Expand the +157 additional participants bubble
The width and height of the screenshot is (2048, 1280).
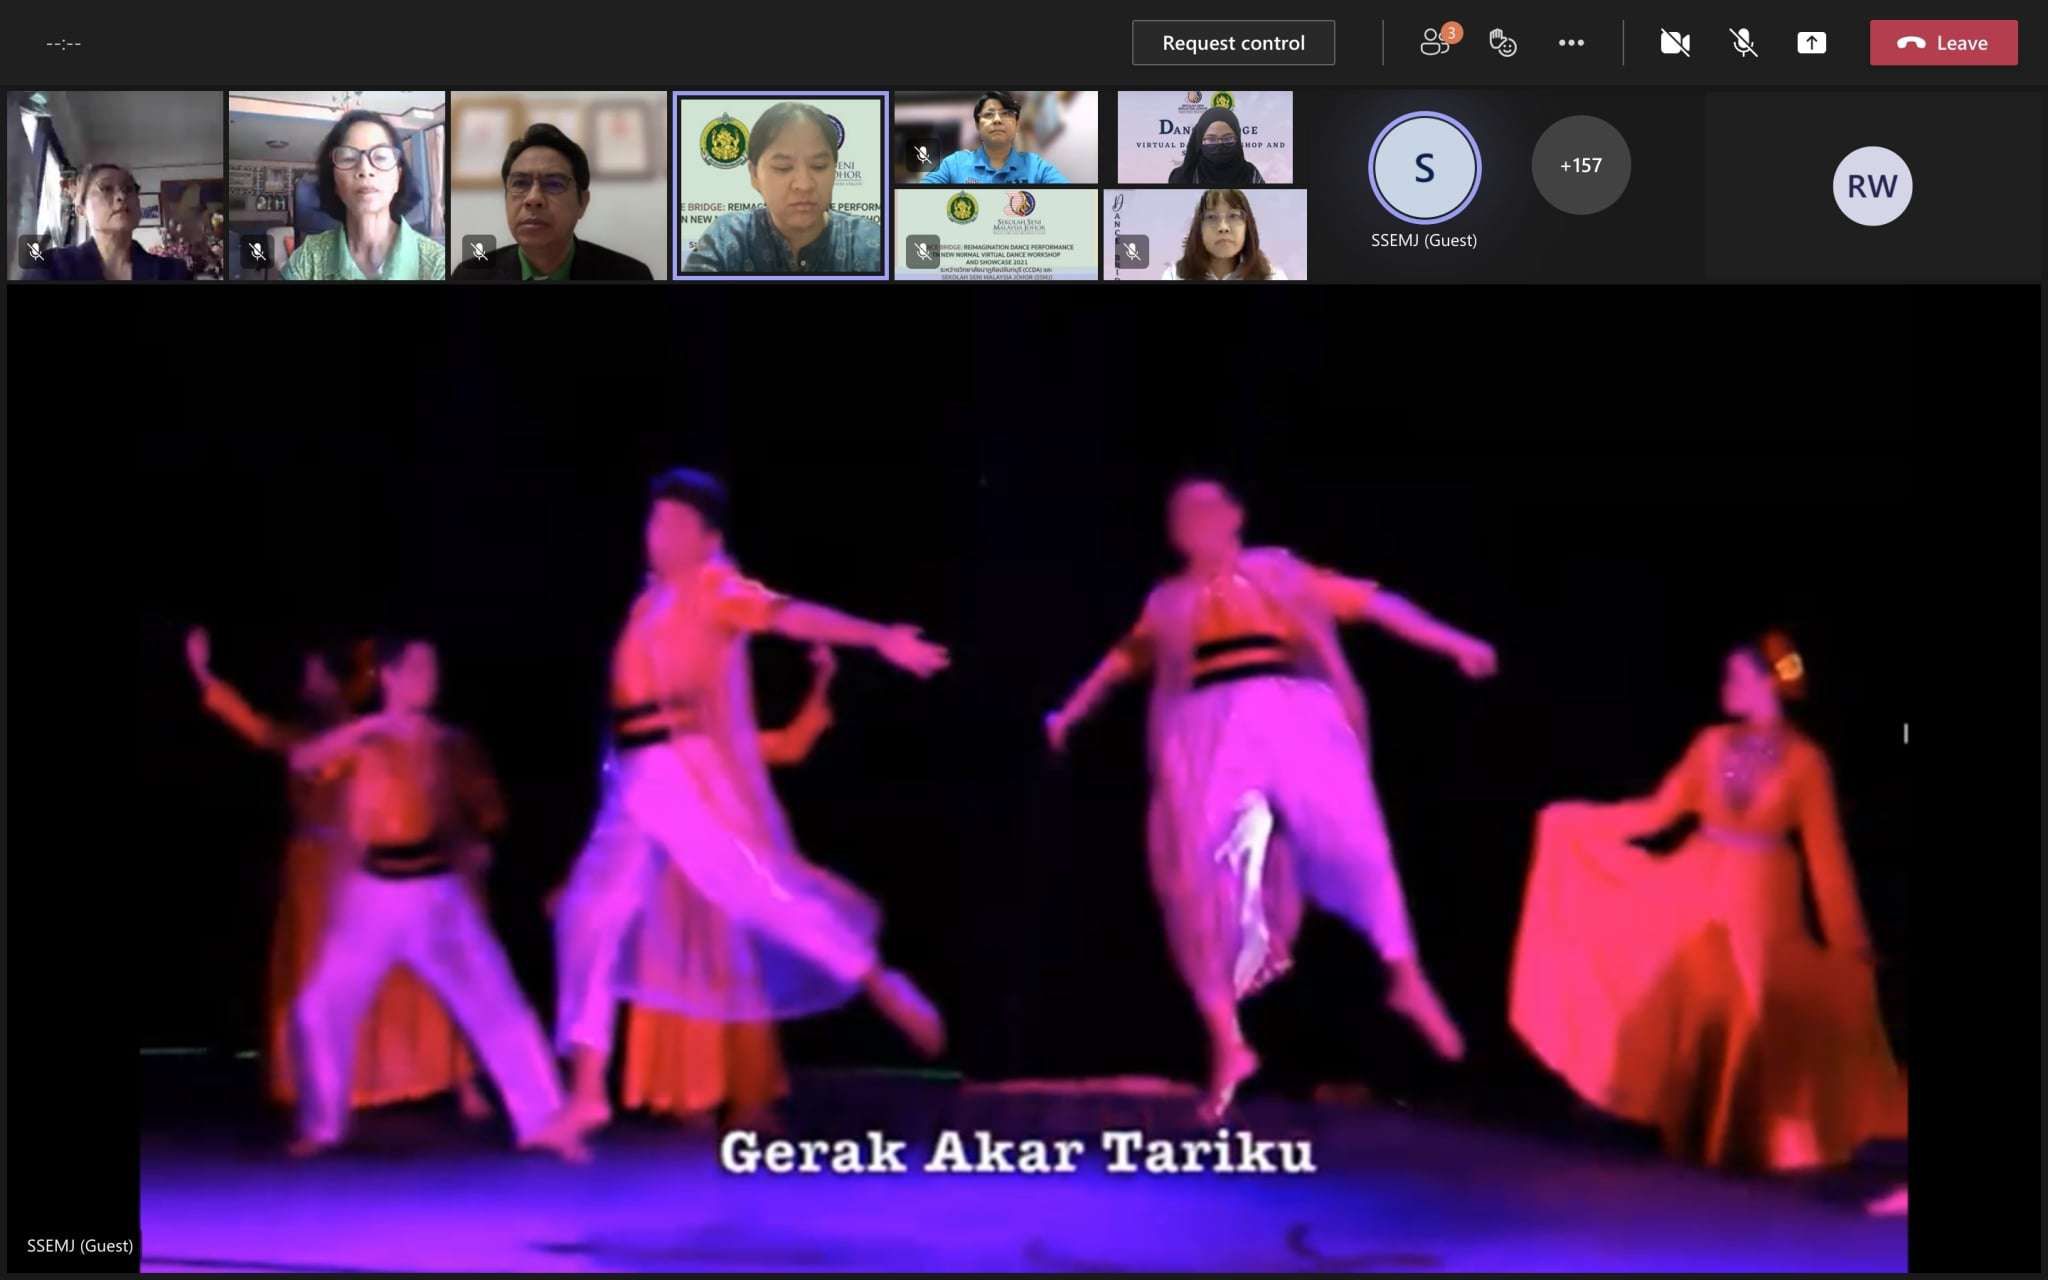1580,165
